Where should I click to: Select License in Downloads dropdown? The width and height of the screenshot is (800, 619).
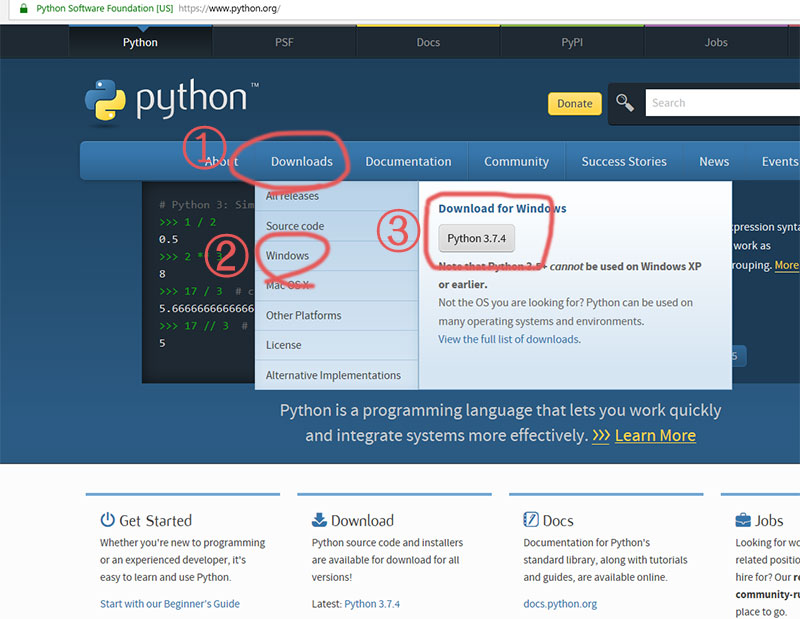click(x=336, y=345)
